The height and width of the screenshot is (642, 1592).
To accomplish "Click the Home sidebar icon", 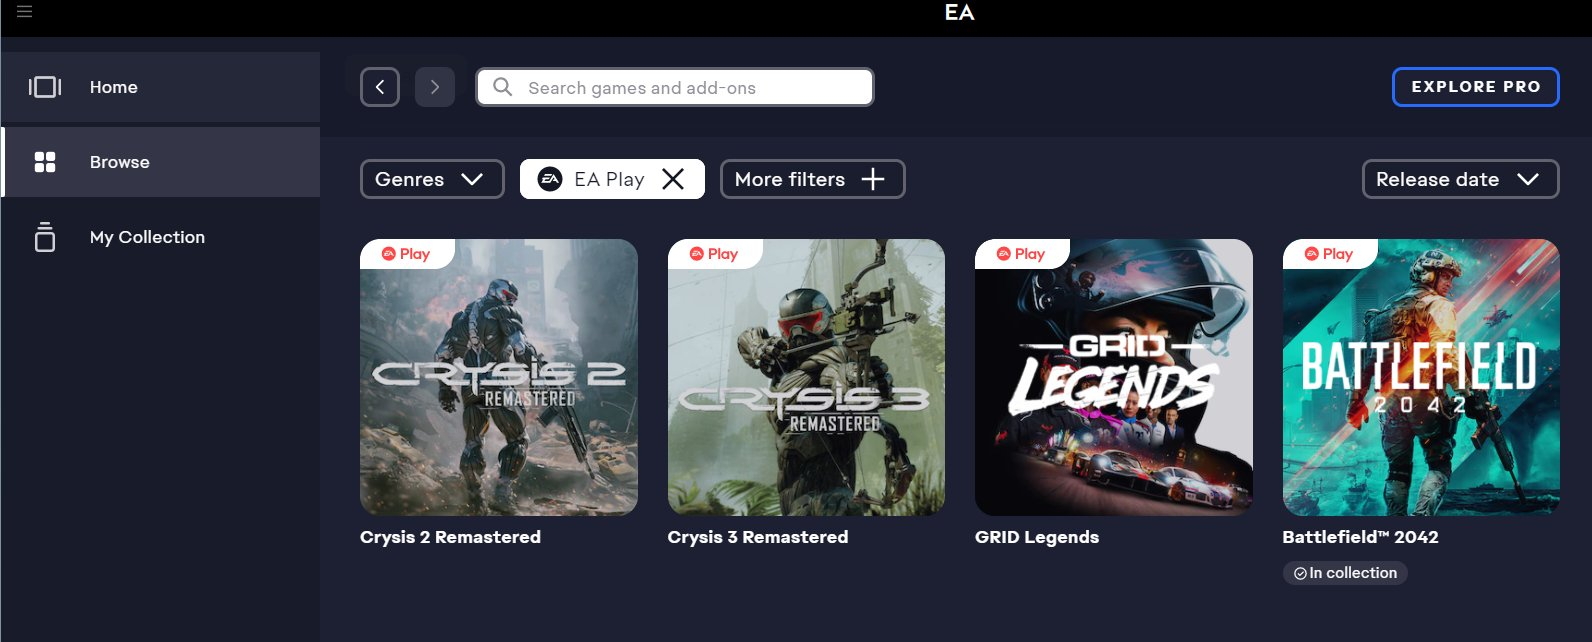I will [x=45, y=87].
